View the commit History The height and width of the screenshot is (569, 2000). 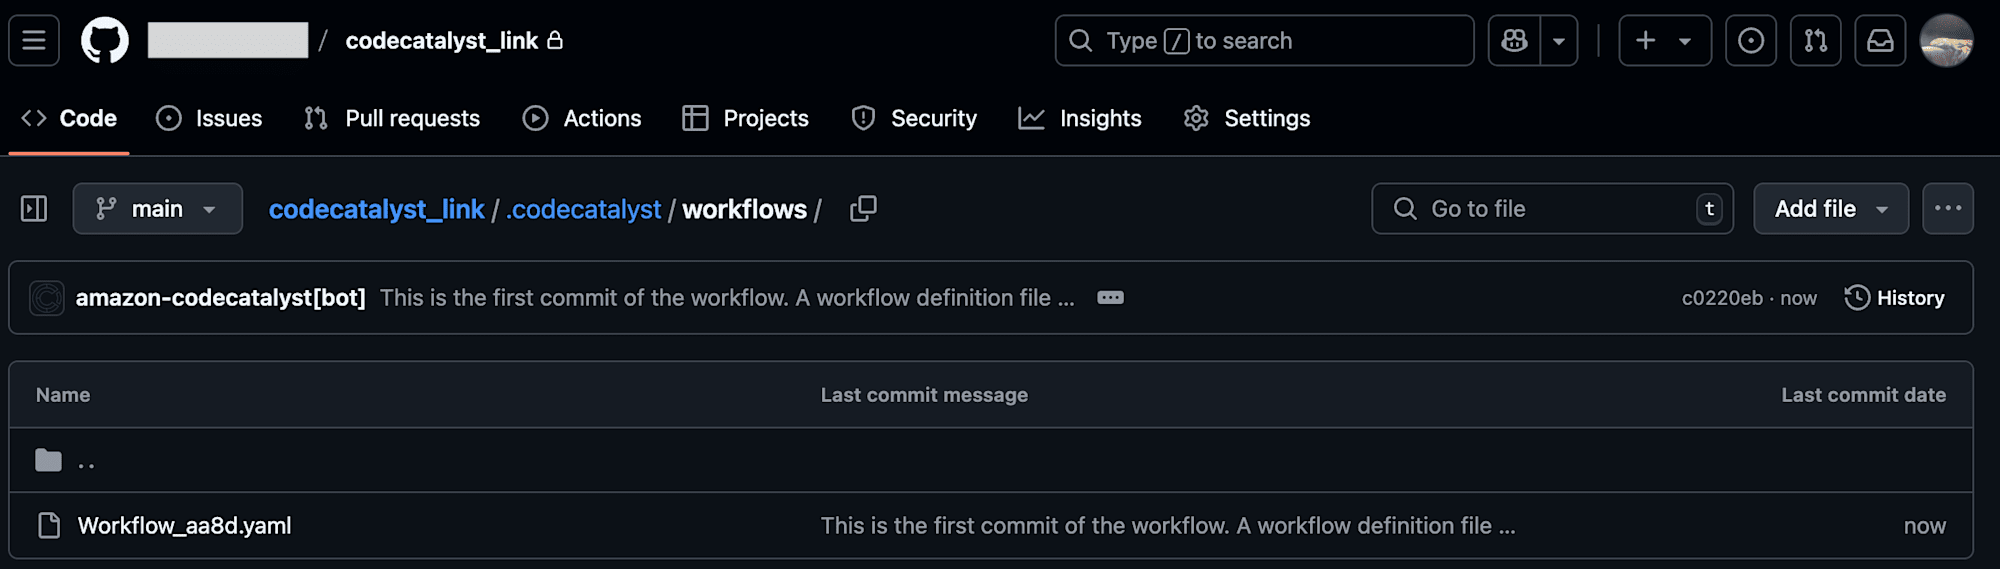(1895, 298)
